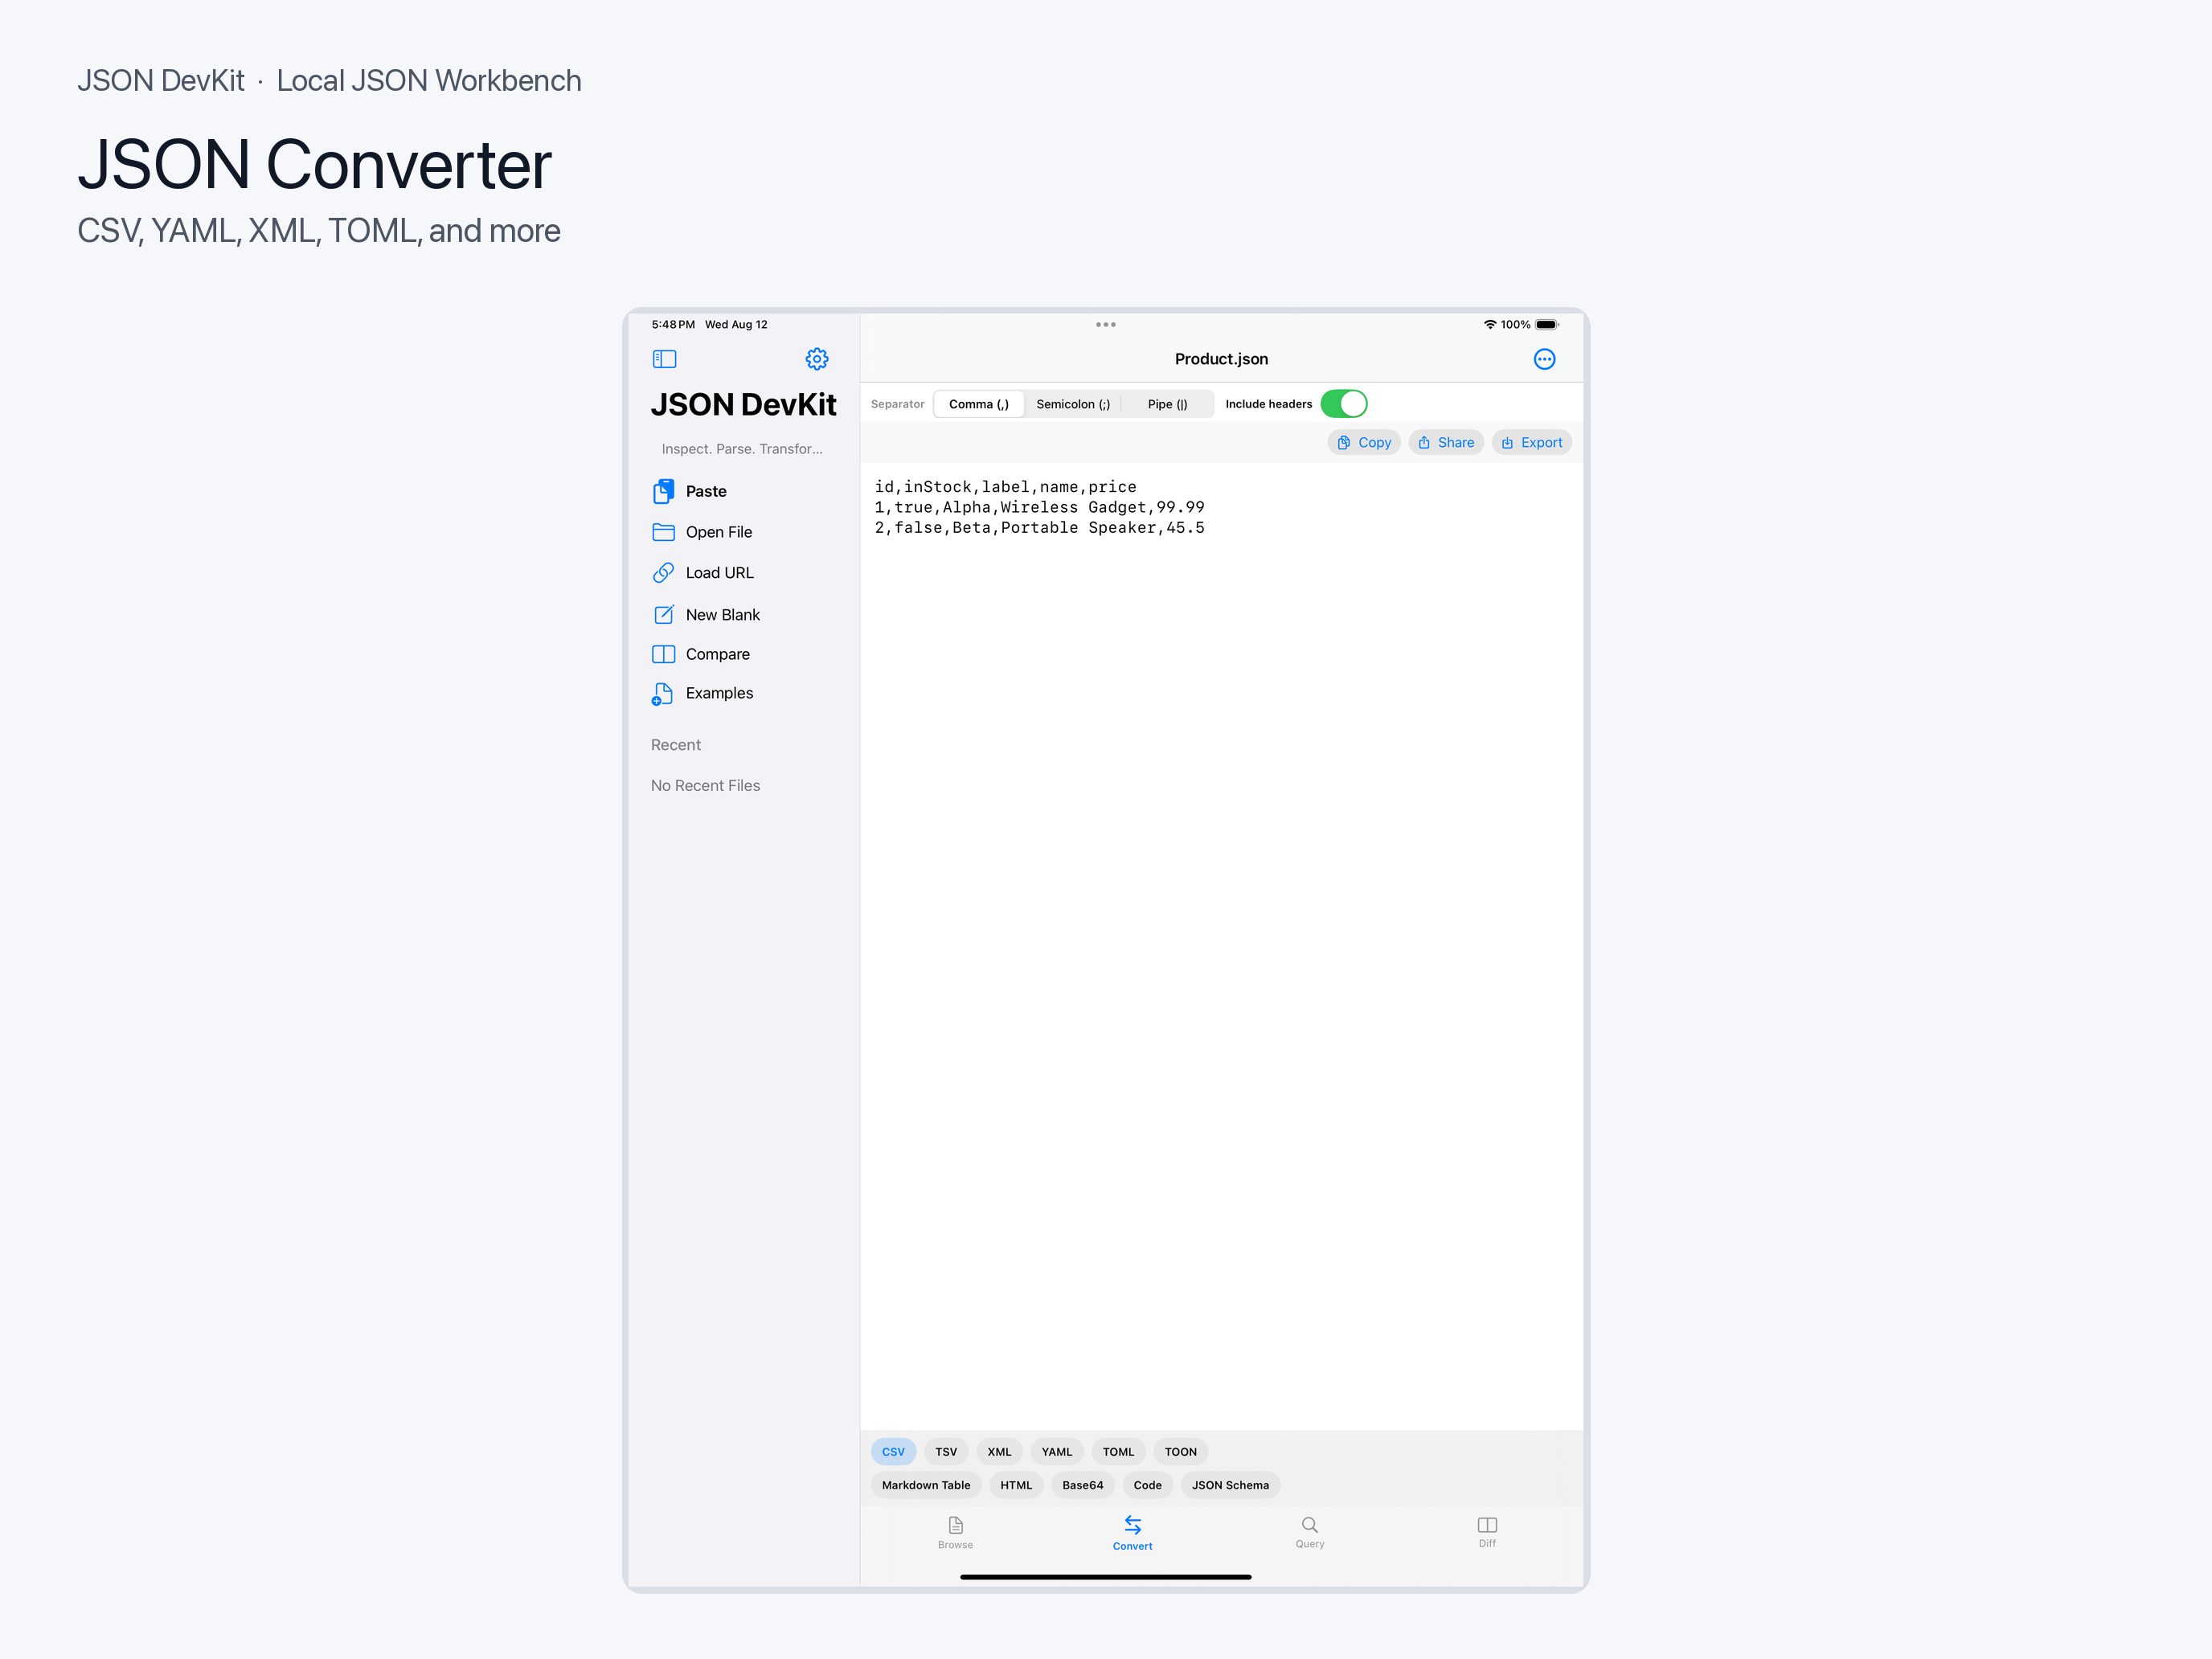
Task: Select Load URL in sidebar
Action: 744,573
